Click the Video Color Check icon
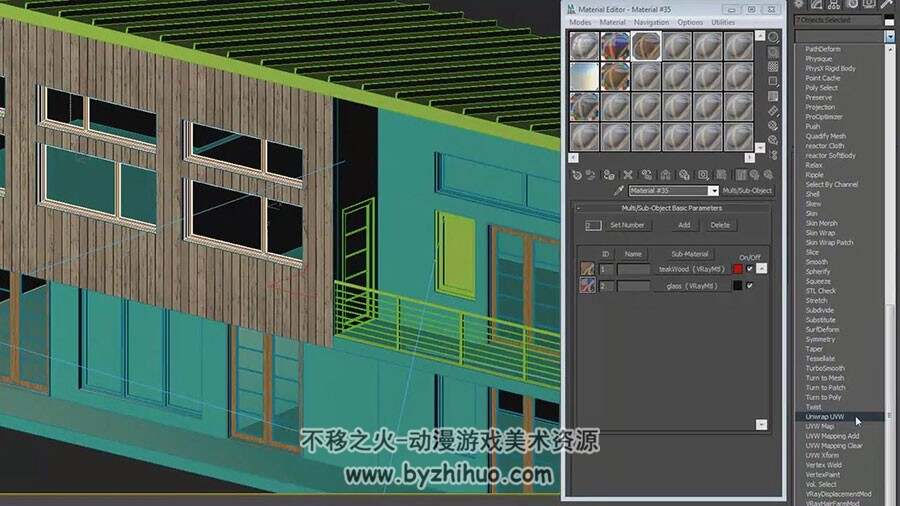 click(x=773, y=96)
